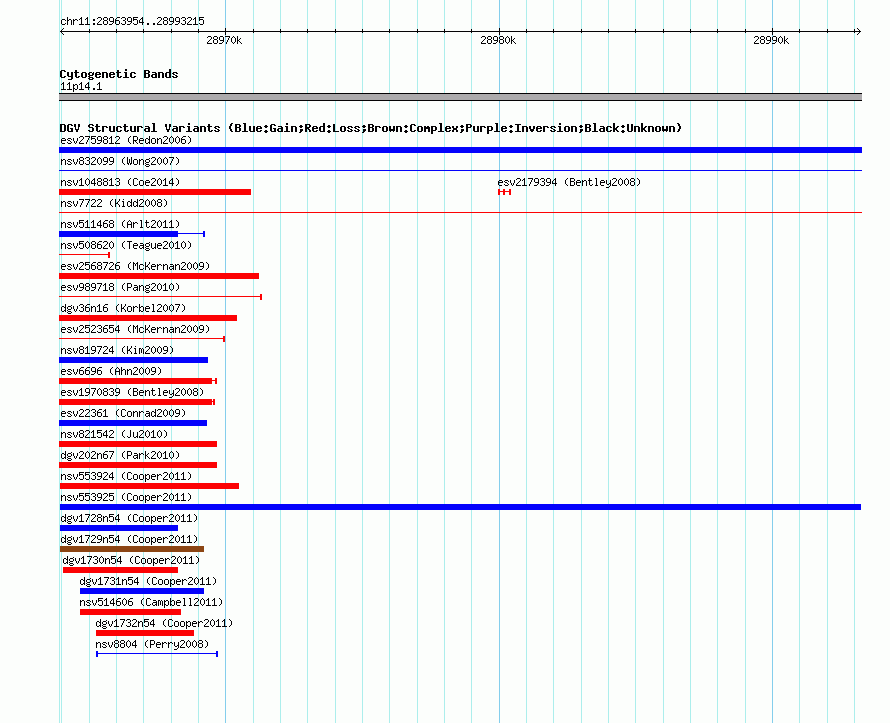Click the right arrow end of the ruler
Viewport: 890px width, 723px height.
coord(859,31)
